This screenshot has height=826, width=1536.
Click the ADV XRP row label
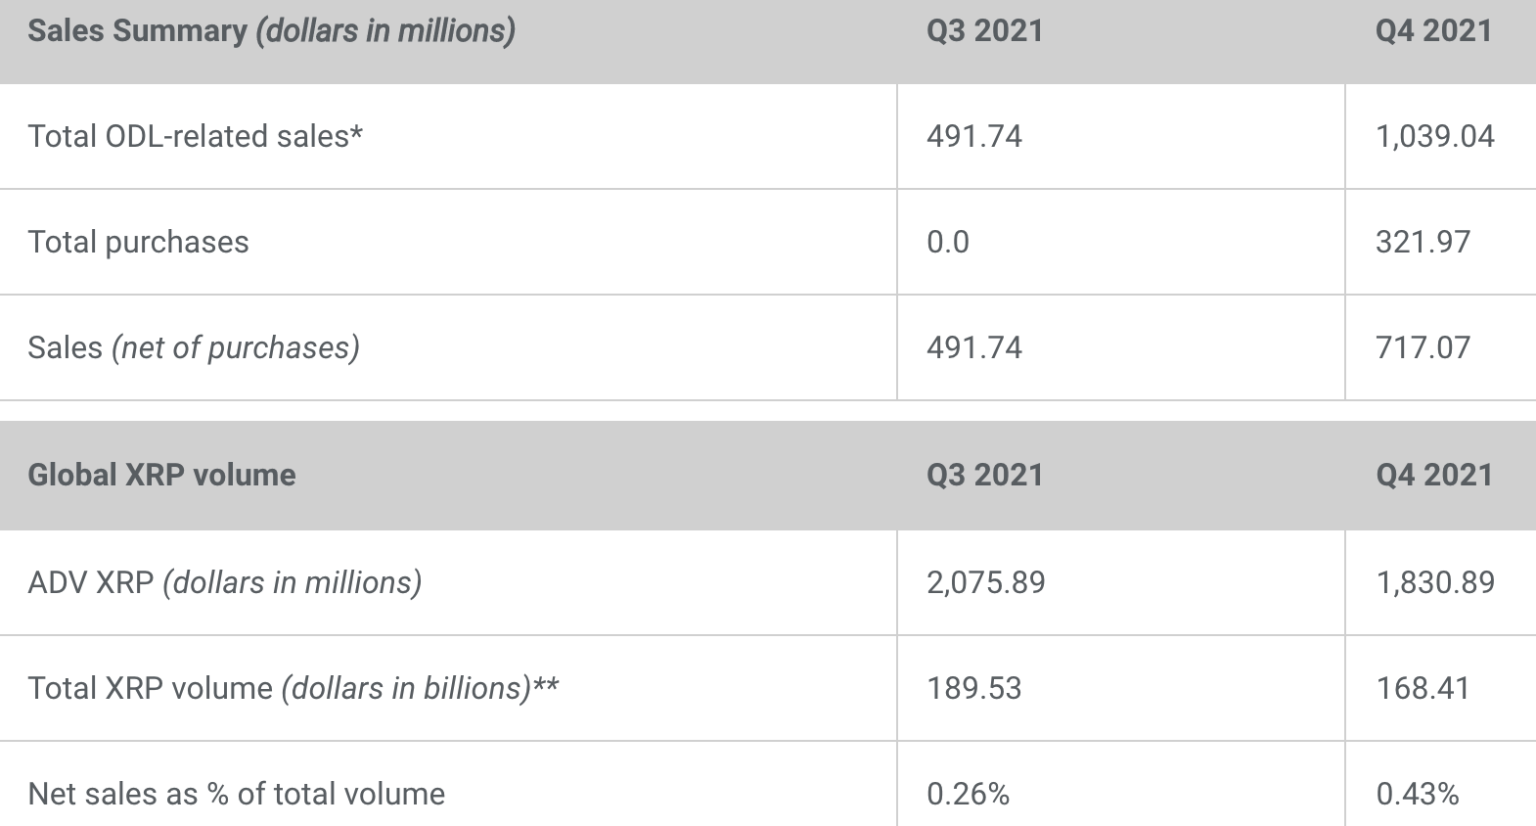point(224,582)
